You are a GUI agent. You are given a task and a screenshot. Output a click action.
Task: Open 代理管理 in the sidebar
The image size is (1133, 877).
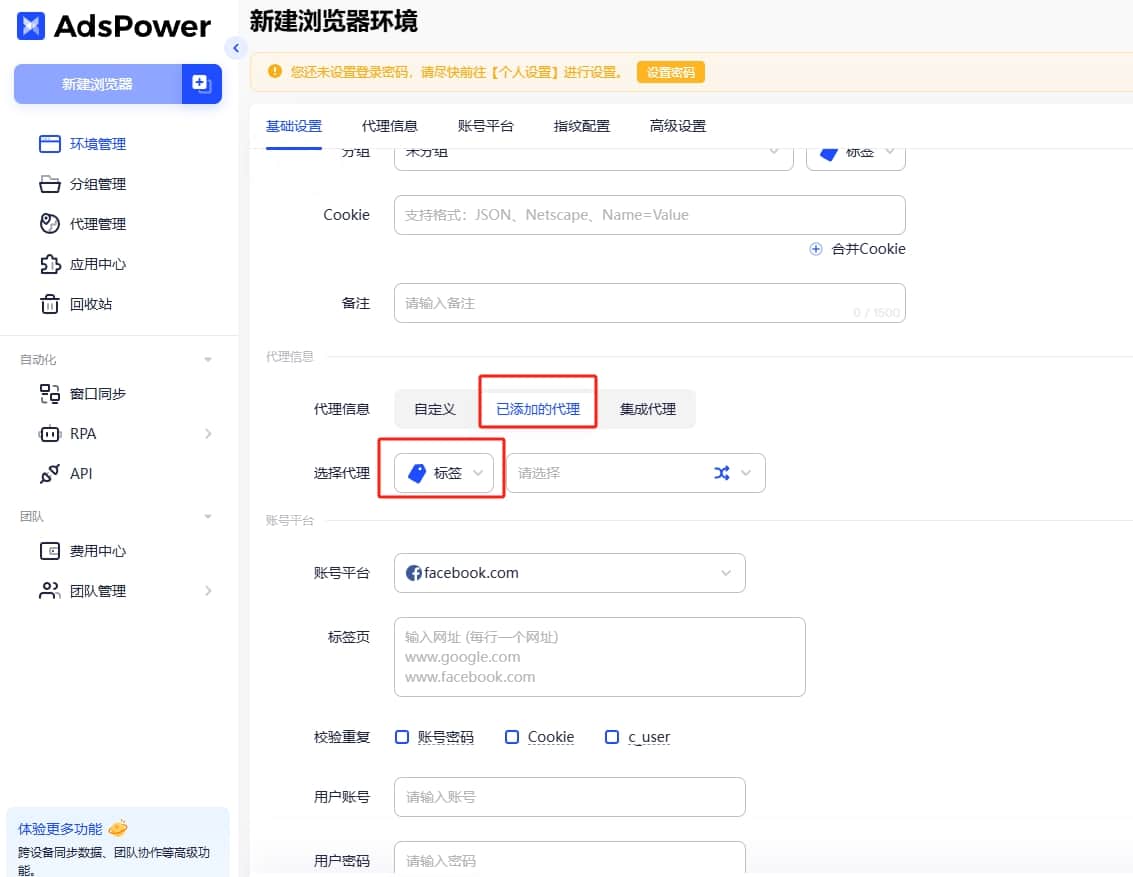(x=98, y=224)
